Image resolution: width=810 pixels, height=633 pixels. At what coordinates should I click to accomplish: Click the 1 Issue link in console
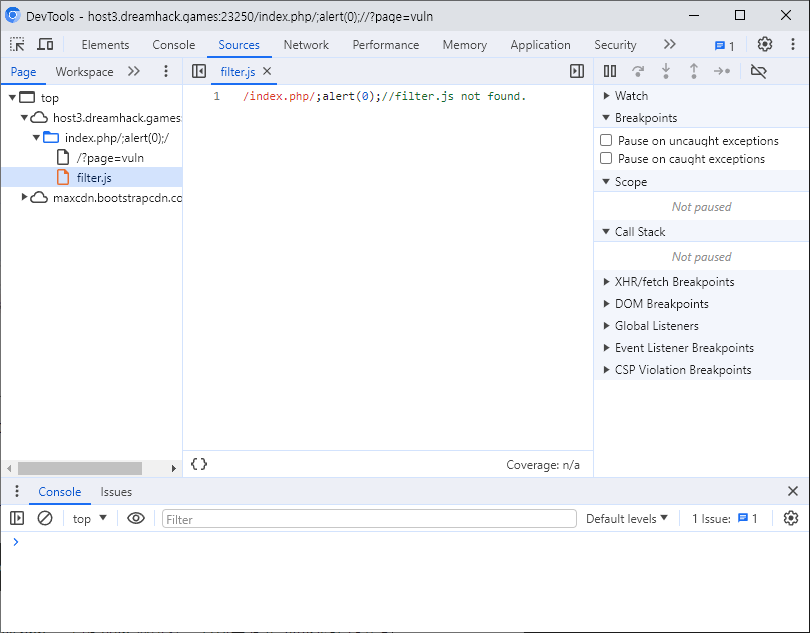[725, 518]
